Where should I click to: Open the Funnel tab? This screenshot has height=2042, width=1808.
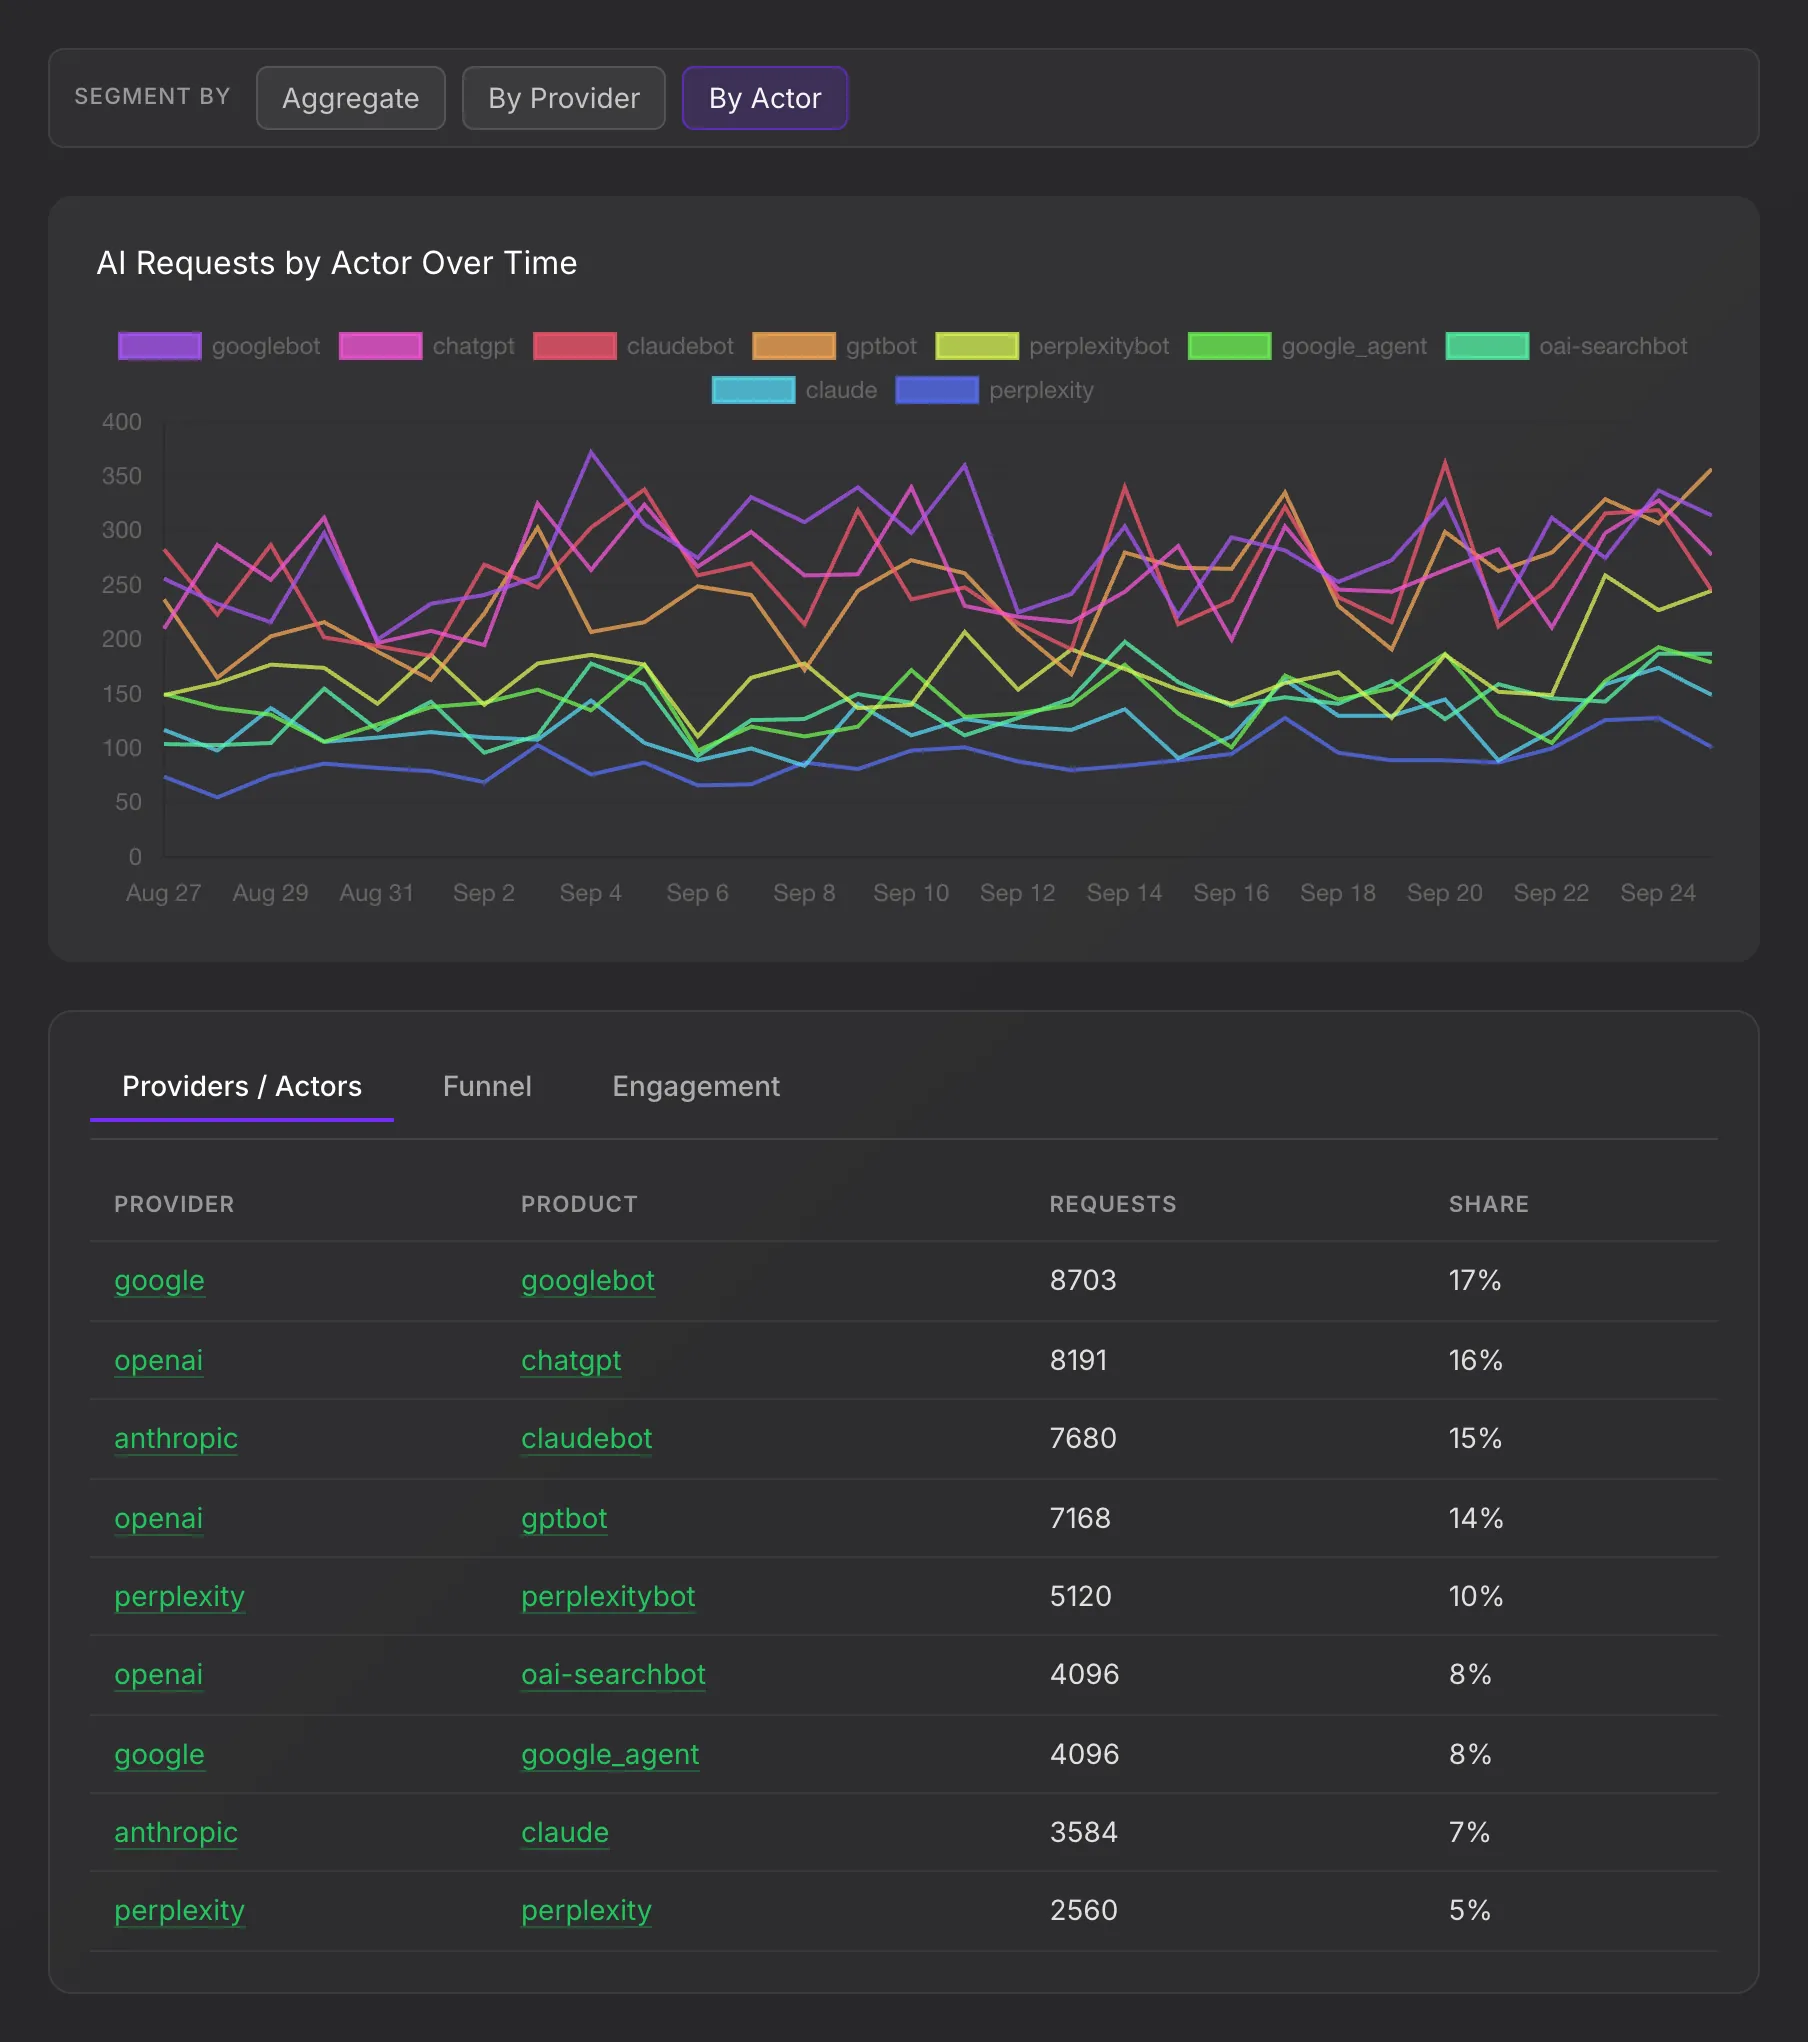pyautogui.click(x=487, y=1087)
